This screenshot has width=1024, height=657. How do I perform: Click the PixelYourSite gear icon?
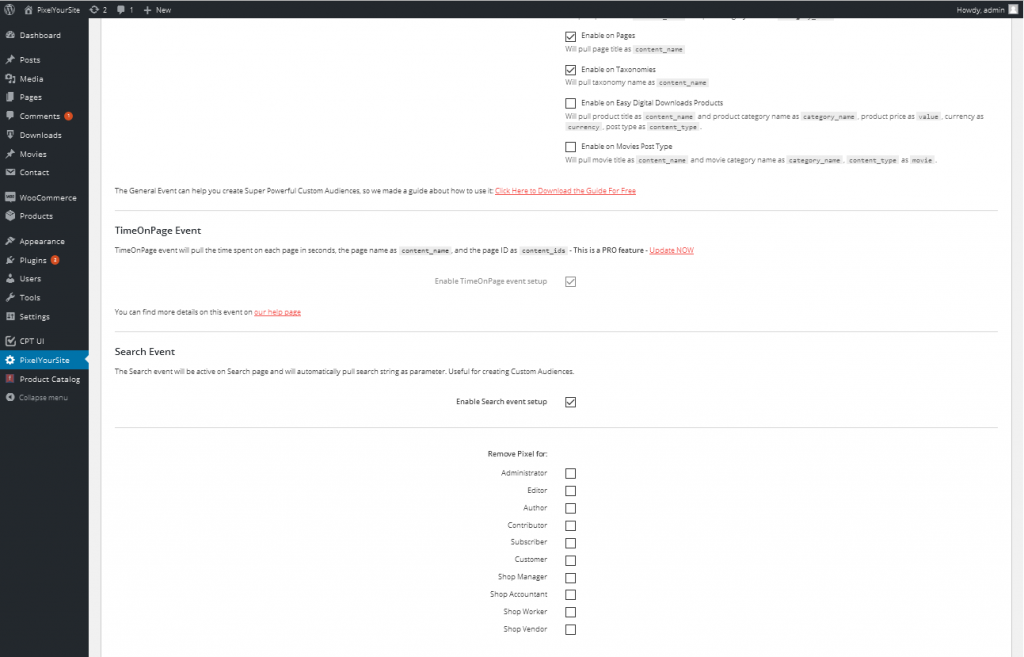pyautogui.click(x=10, y=360)
